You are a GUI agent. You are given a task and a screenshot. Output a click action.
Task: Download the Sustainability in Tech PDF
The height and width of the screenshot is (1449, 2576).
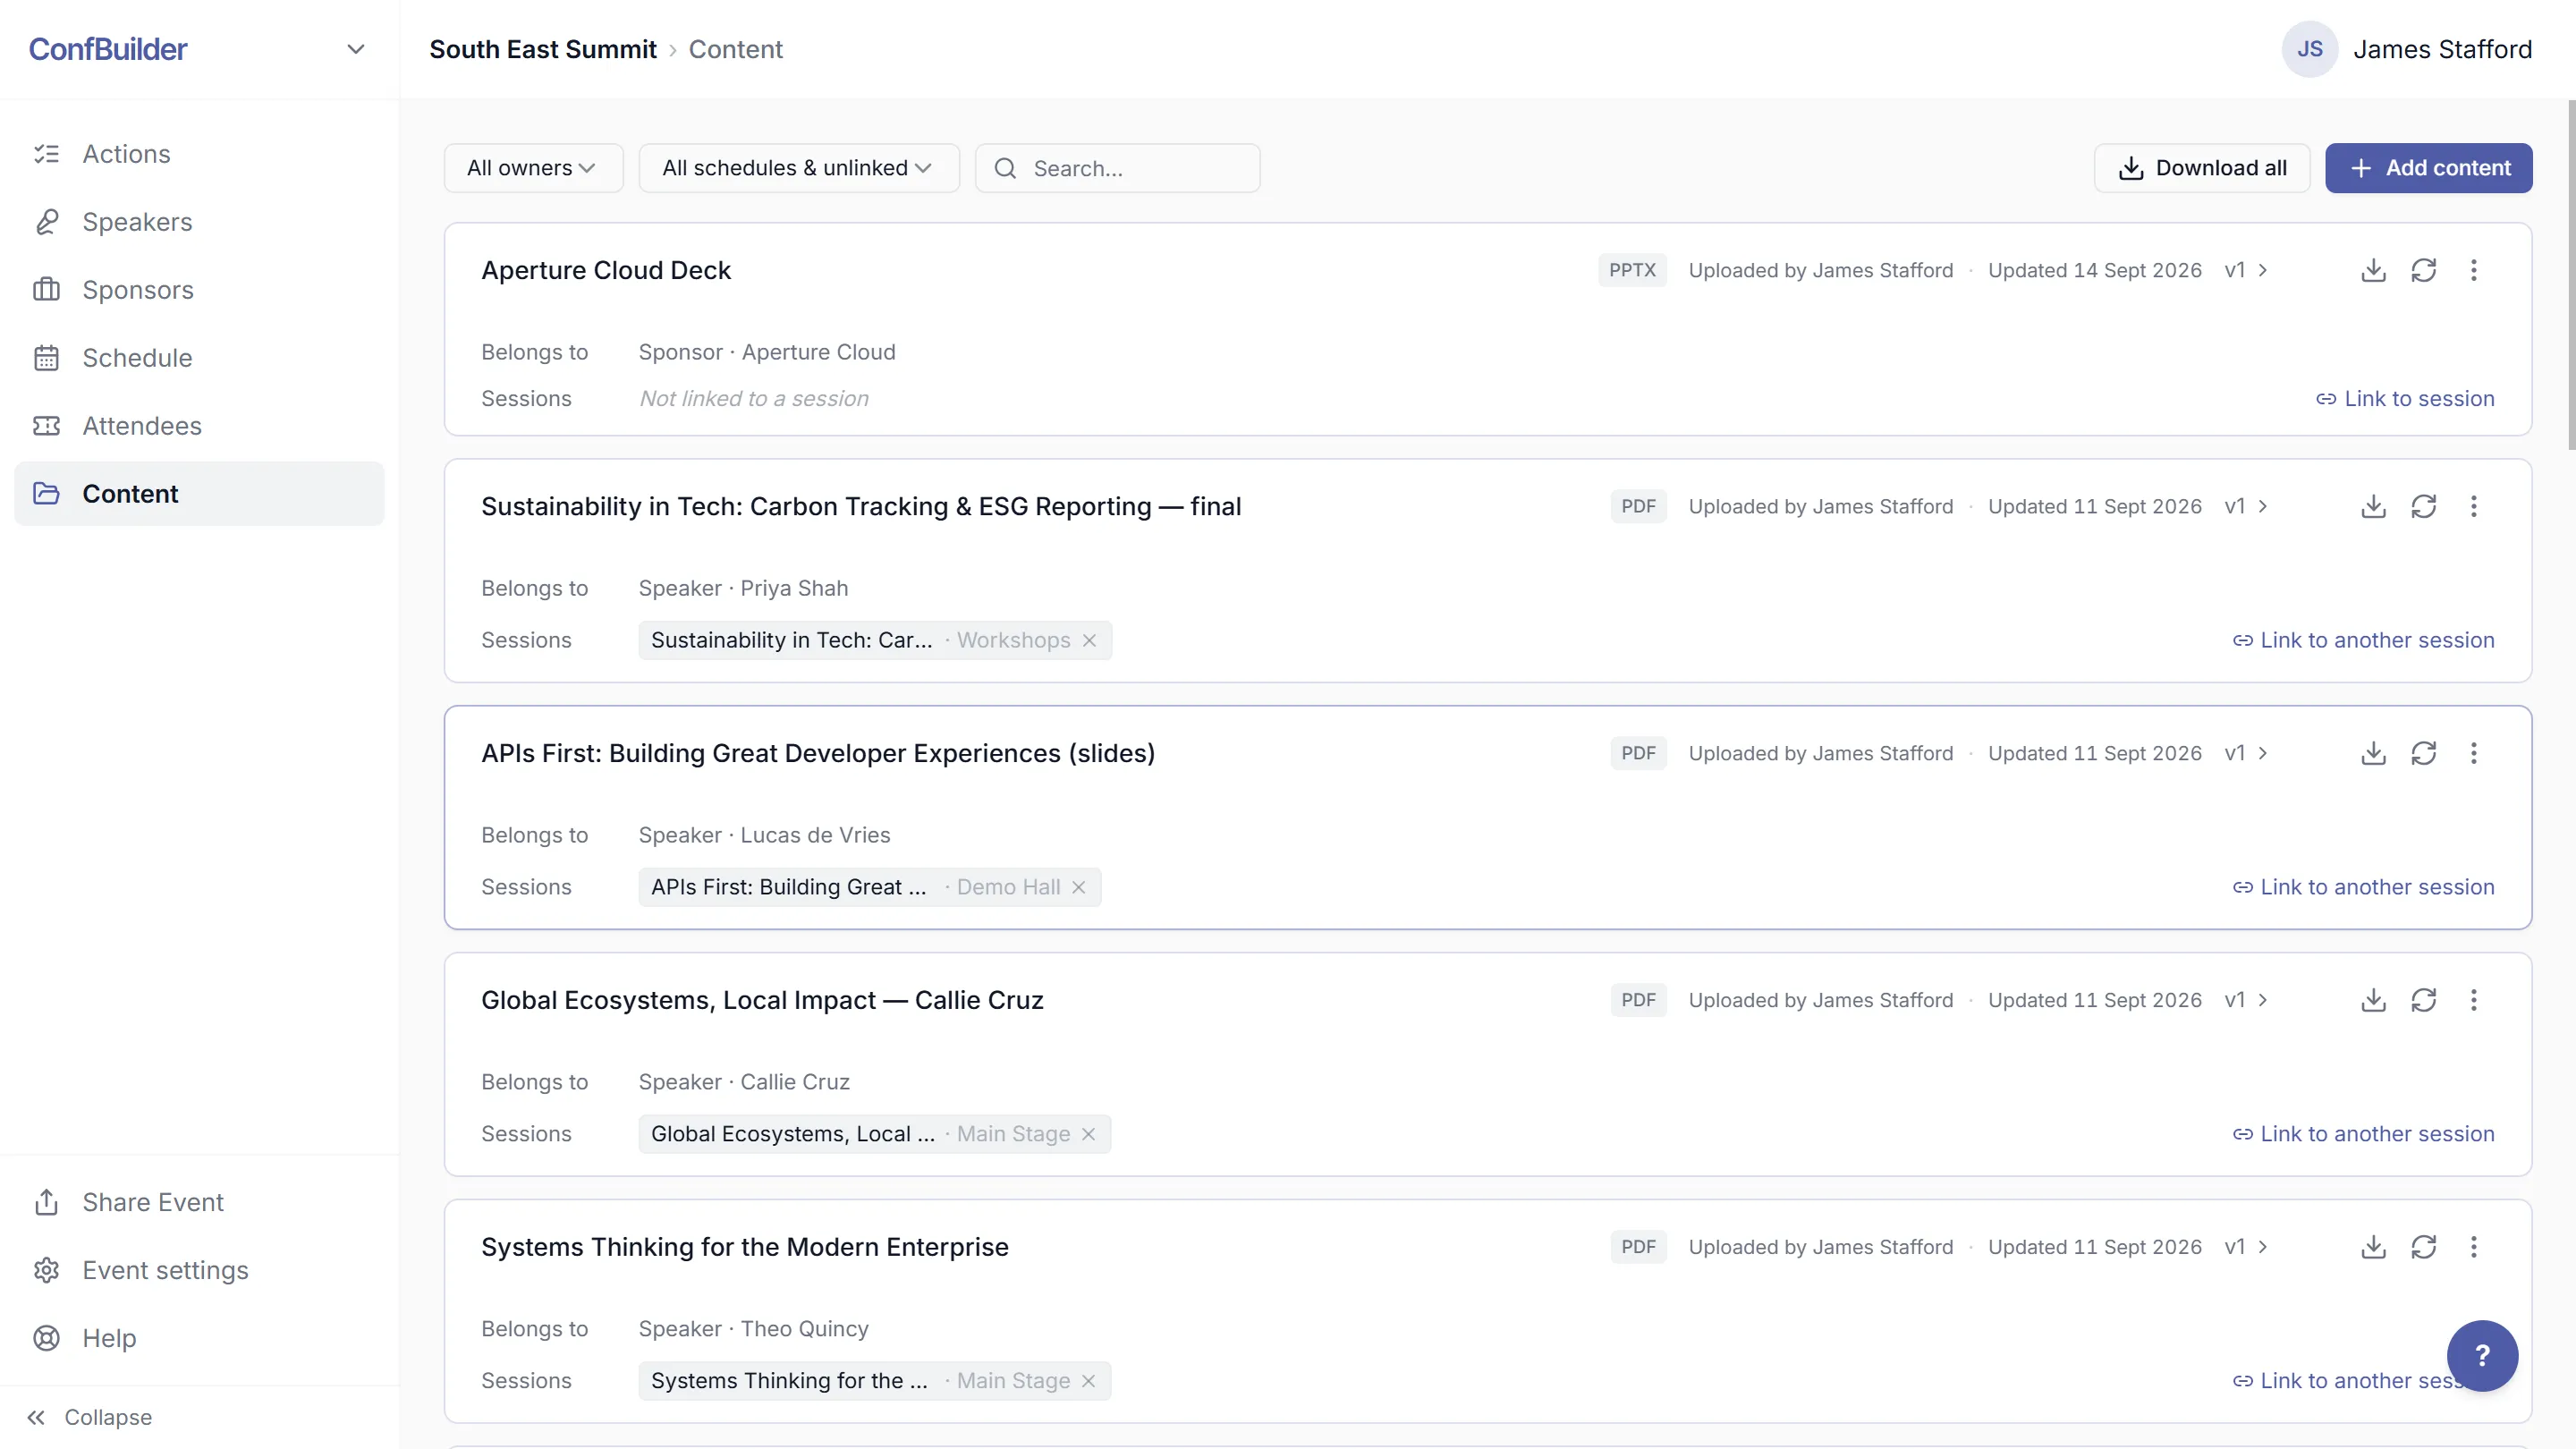pos(2373,506)
